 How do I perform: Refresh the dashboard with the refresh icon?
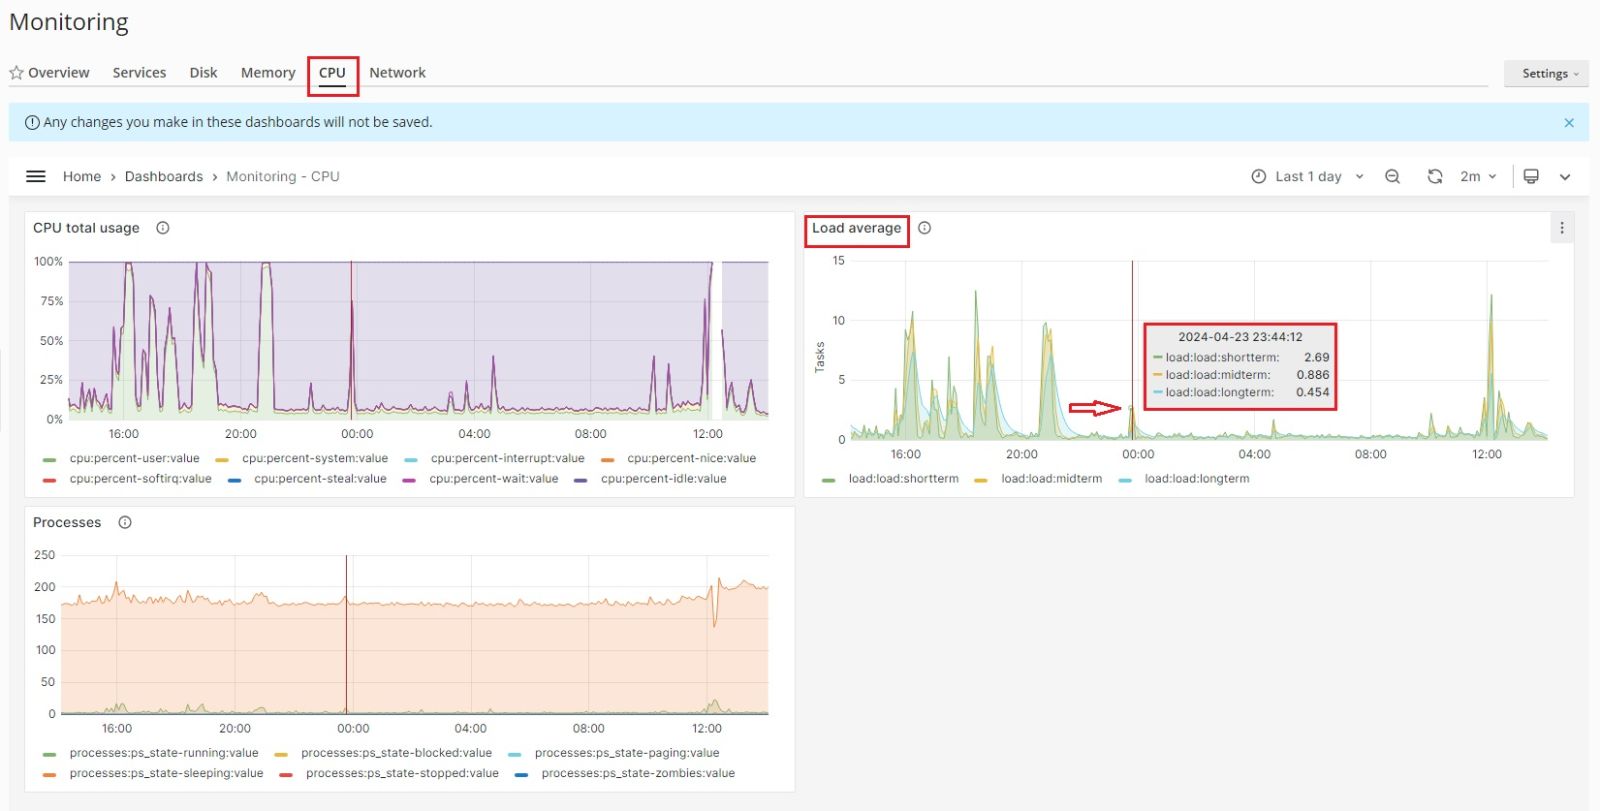click(1435, 176)
